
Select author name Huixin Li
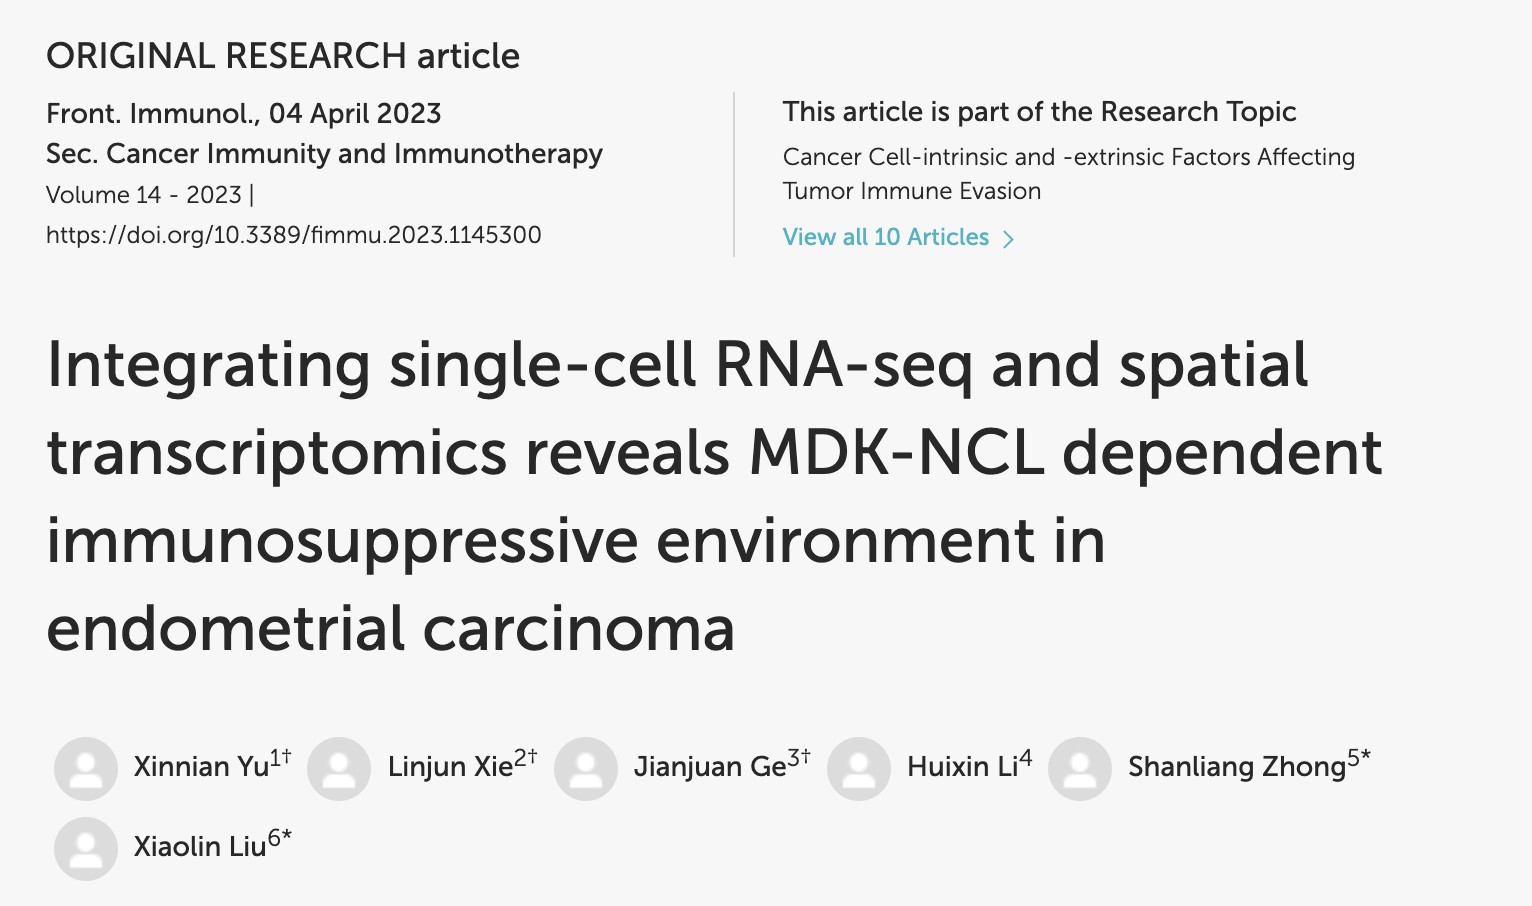[962, 766]
